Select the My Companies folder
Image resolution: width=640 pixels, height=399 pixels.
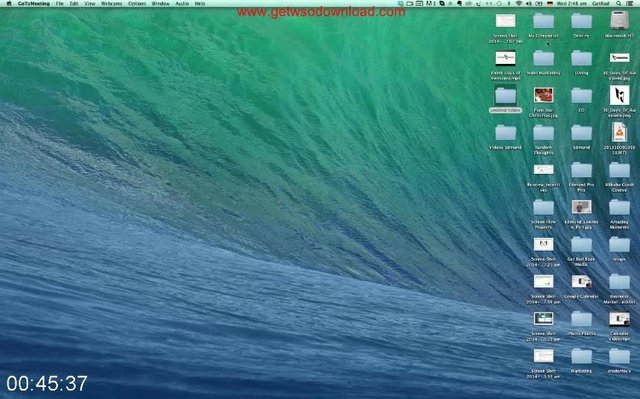click(543, 21)
